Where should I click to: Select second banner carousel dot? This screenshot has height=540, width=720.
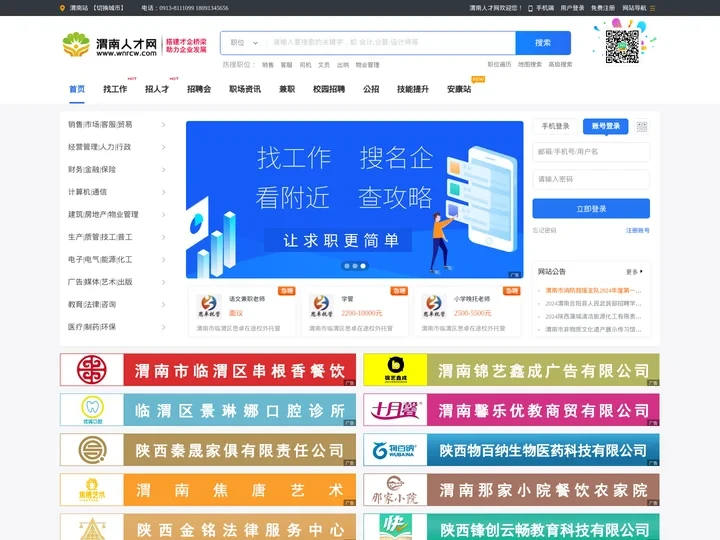[355, 266]
